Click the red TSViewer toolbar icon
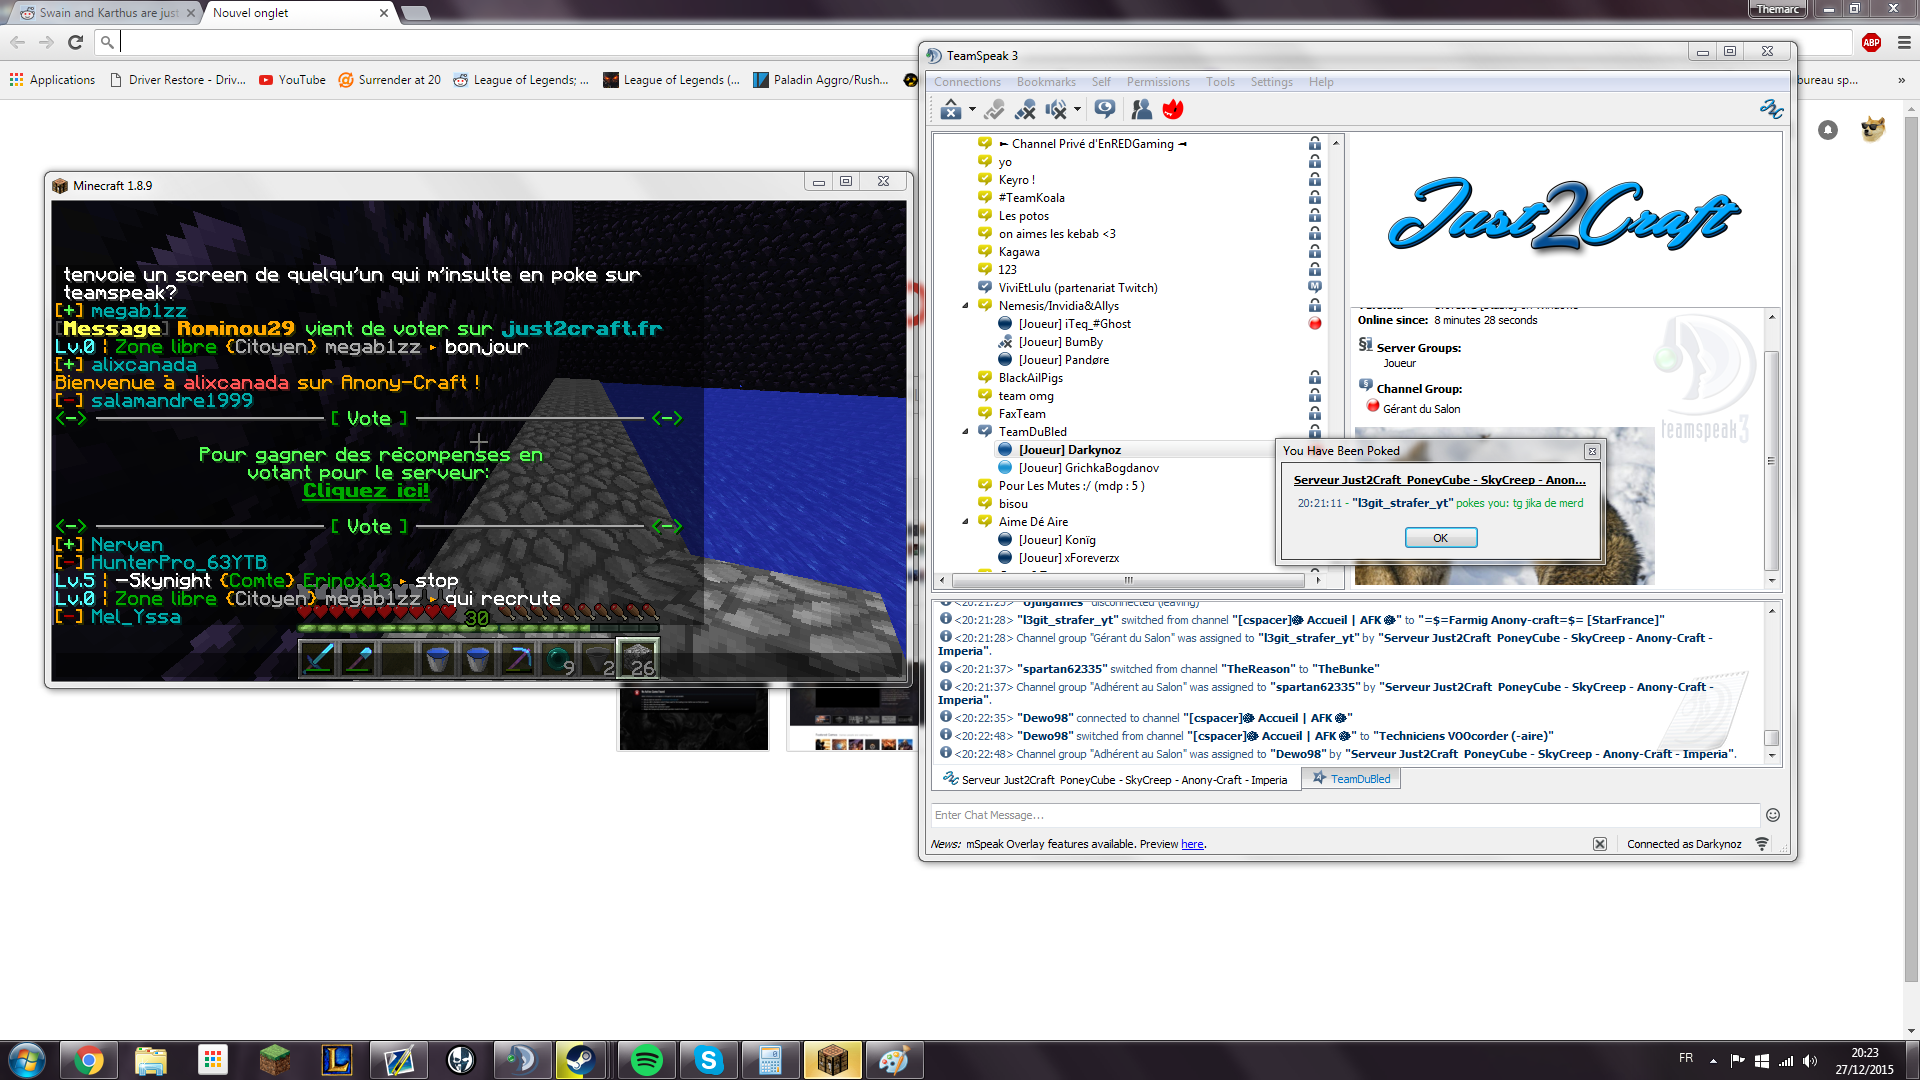The height and width of the screenshot is (1080, 1920). coord(1173,109)
